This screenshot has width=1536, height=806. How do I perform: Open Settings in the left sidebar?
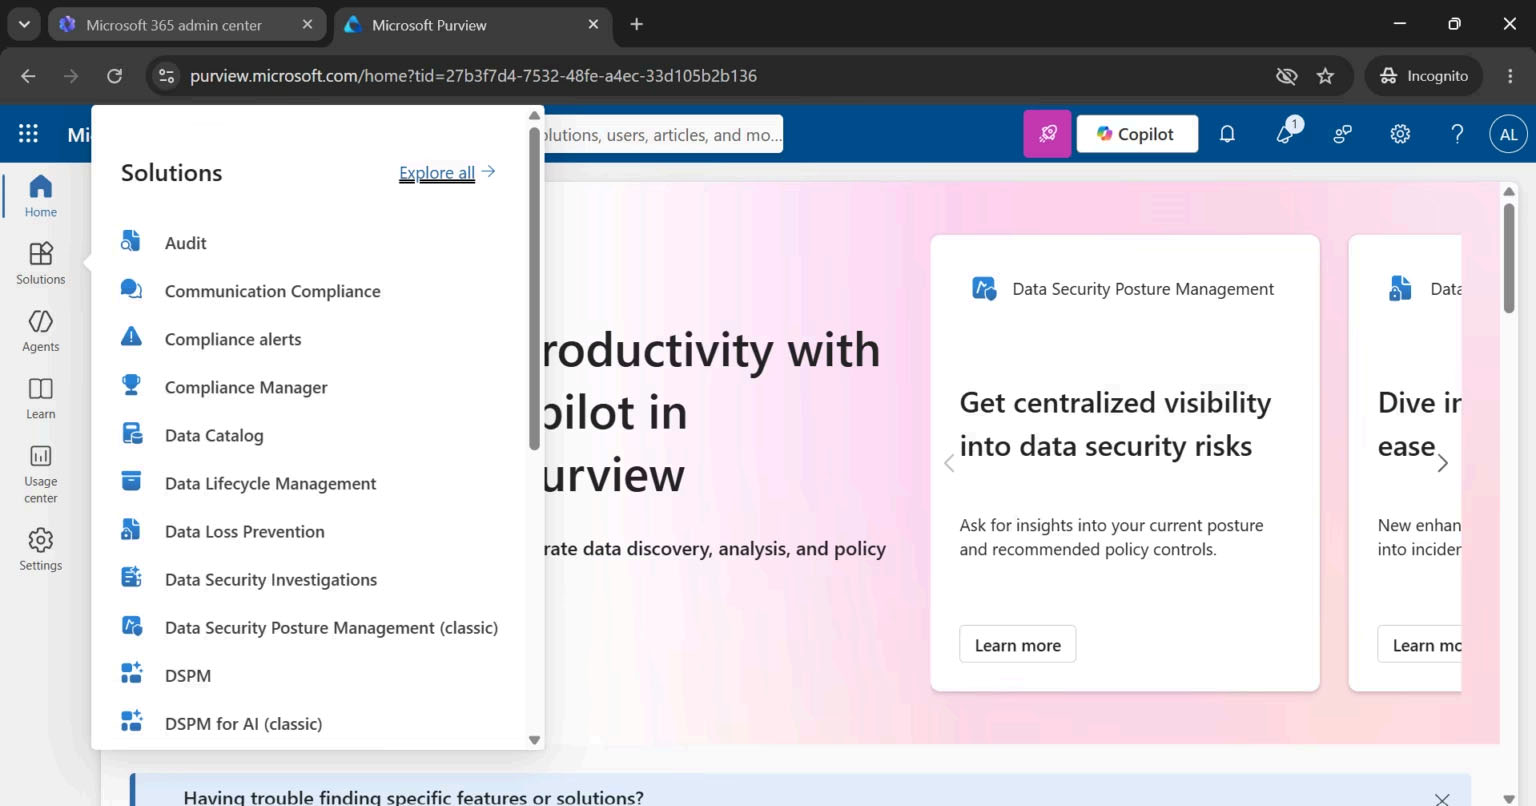[41, 549]
